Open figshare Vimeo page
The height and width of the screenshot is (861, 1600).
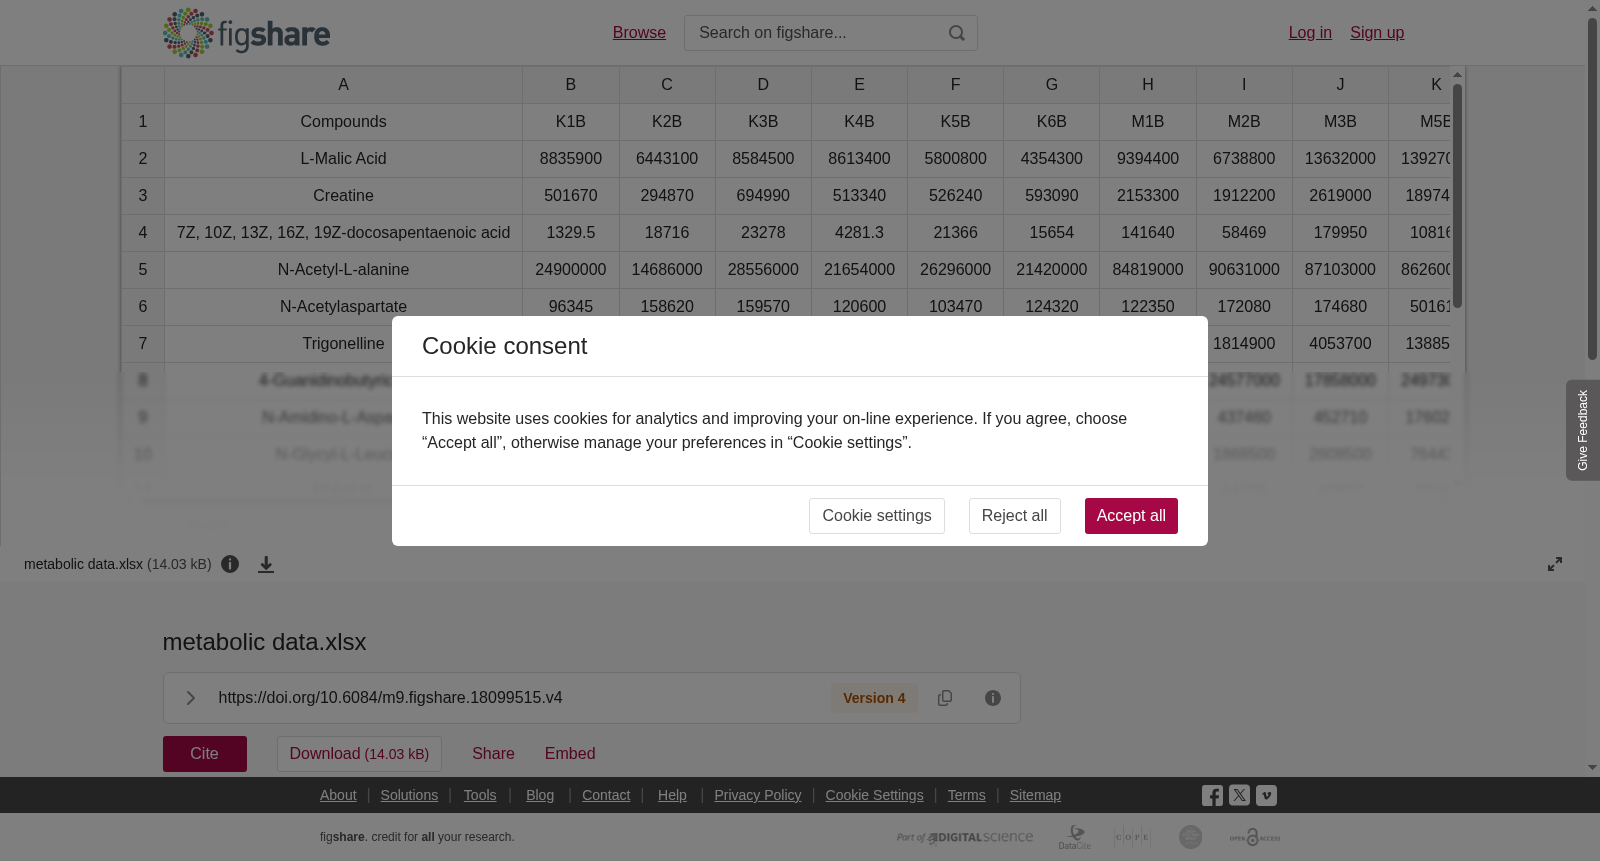[1266, 795]
